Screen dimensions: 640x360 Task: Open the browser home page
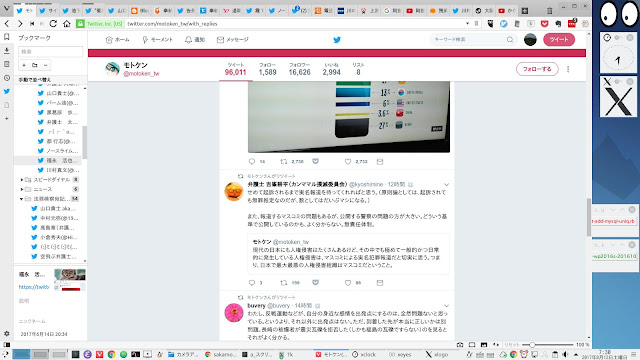pos(67,24)
